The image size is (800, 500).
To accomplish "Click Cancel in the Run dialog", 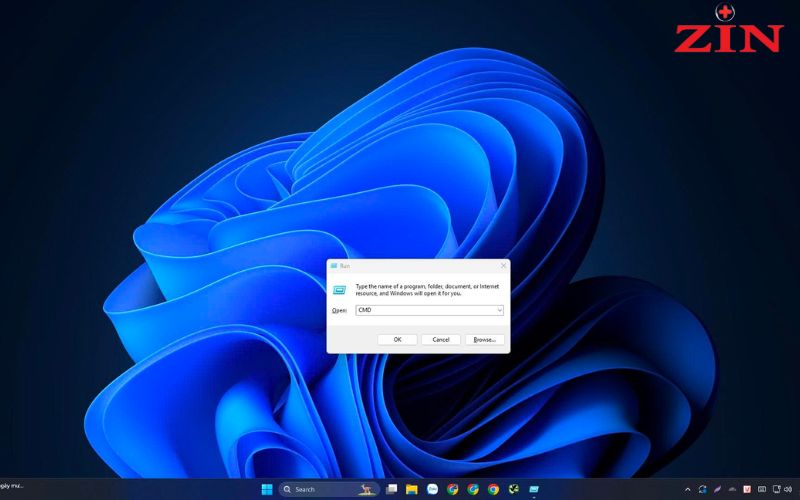I will click(441, 340).
